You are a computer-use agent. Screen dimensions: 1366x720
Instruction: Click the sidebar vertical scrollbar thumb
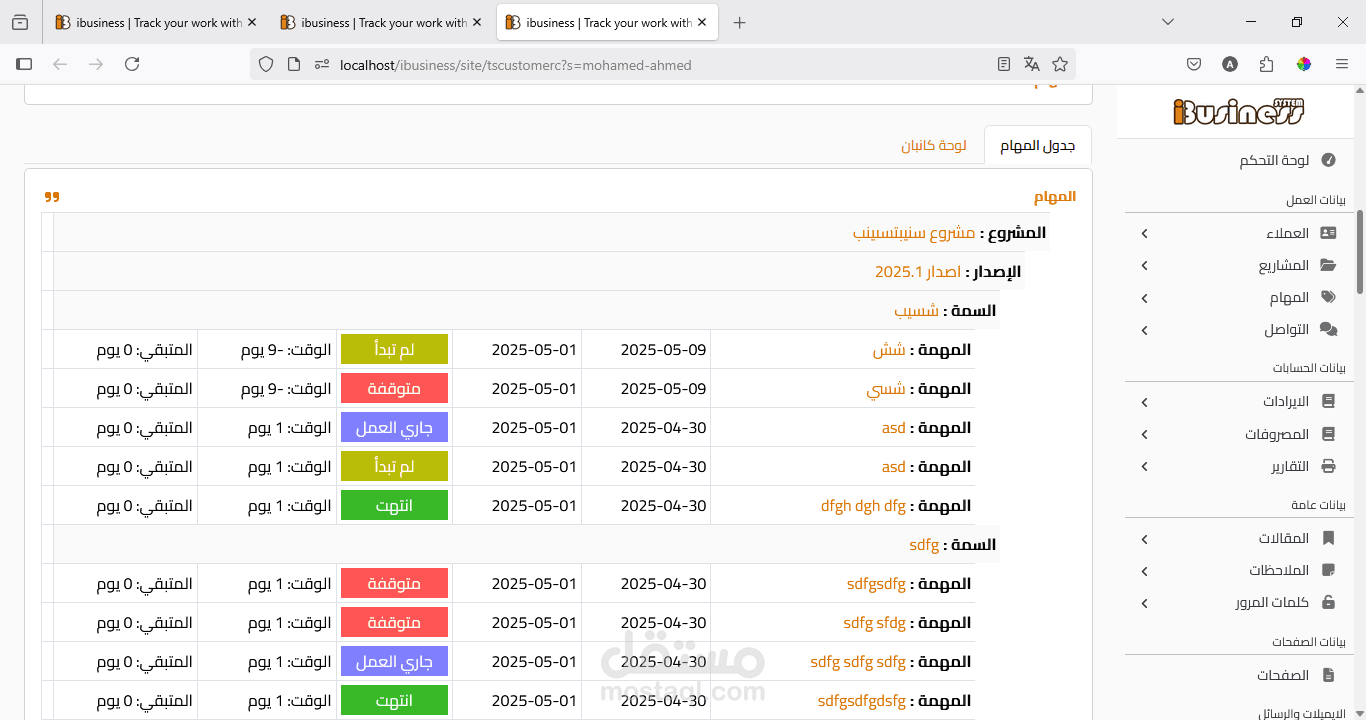pyautogui.click(x=1360, y=252)
